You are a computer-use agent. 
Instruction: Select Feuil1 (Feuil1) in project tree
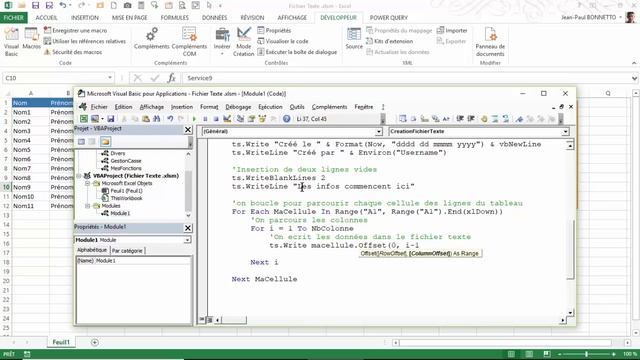click(x=127, y=191)
